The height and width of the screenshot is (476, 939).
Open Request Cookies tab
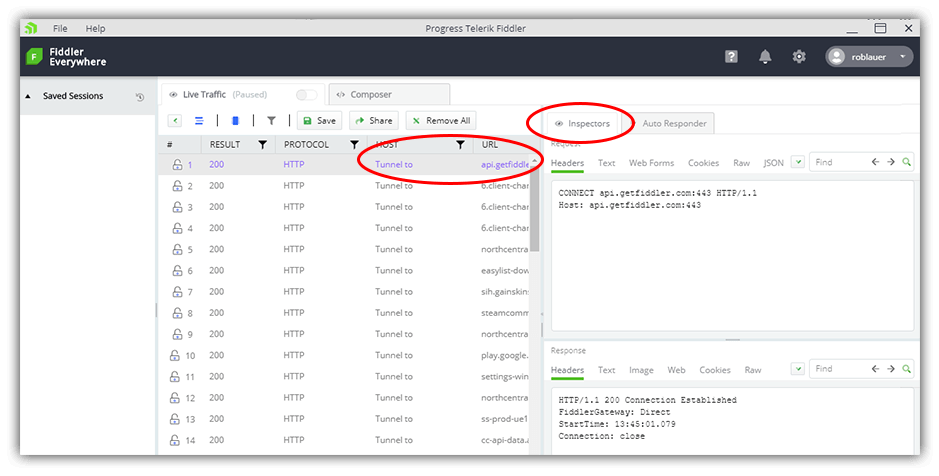pos(703,163)
